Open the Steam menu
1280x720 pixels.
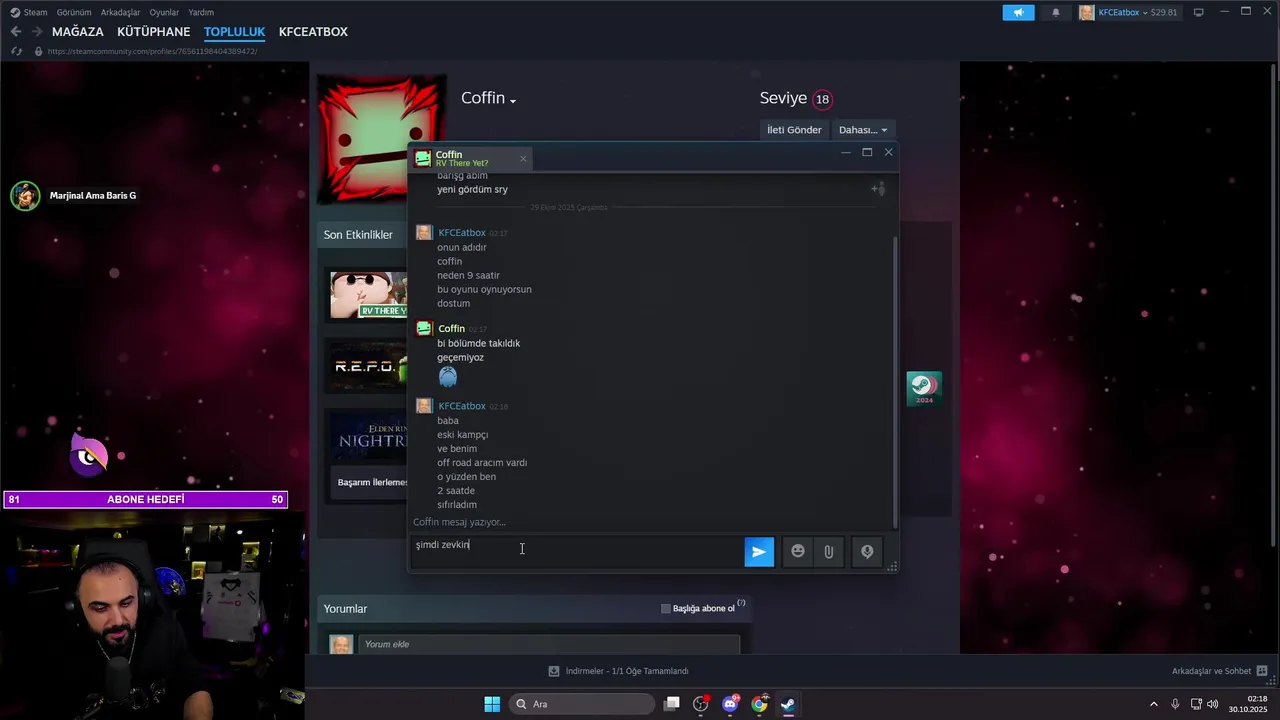pyautogui.click(x=29, y=12)
